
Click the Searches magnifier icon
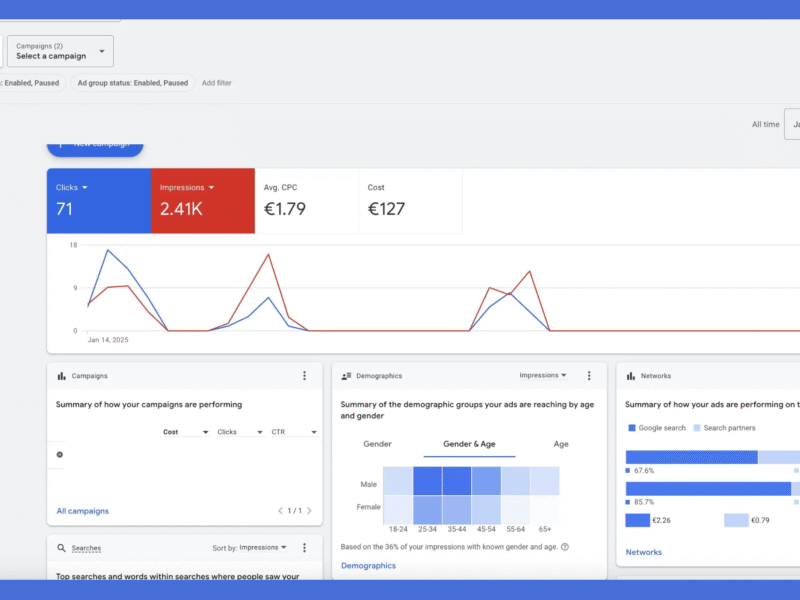[62, 548]
